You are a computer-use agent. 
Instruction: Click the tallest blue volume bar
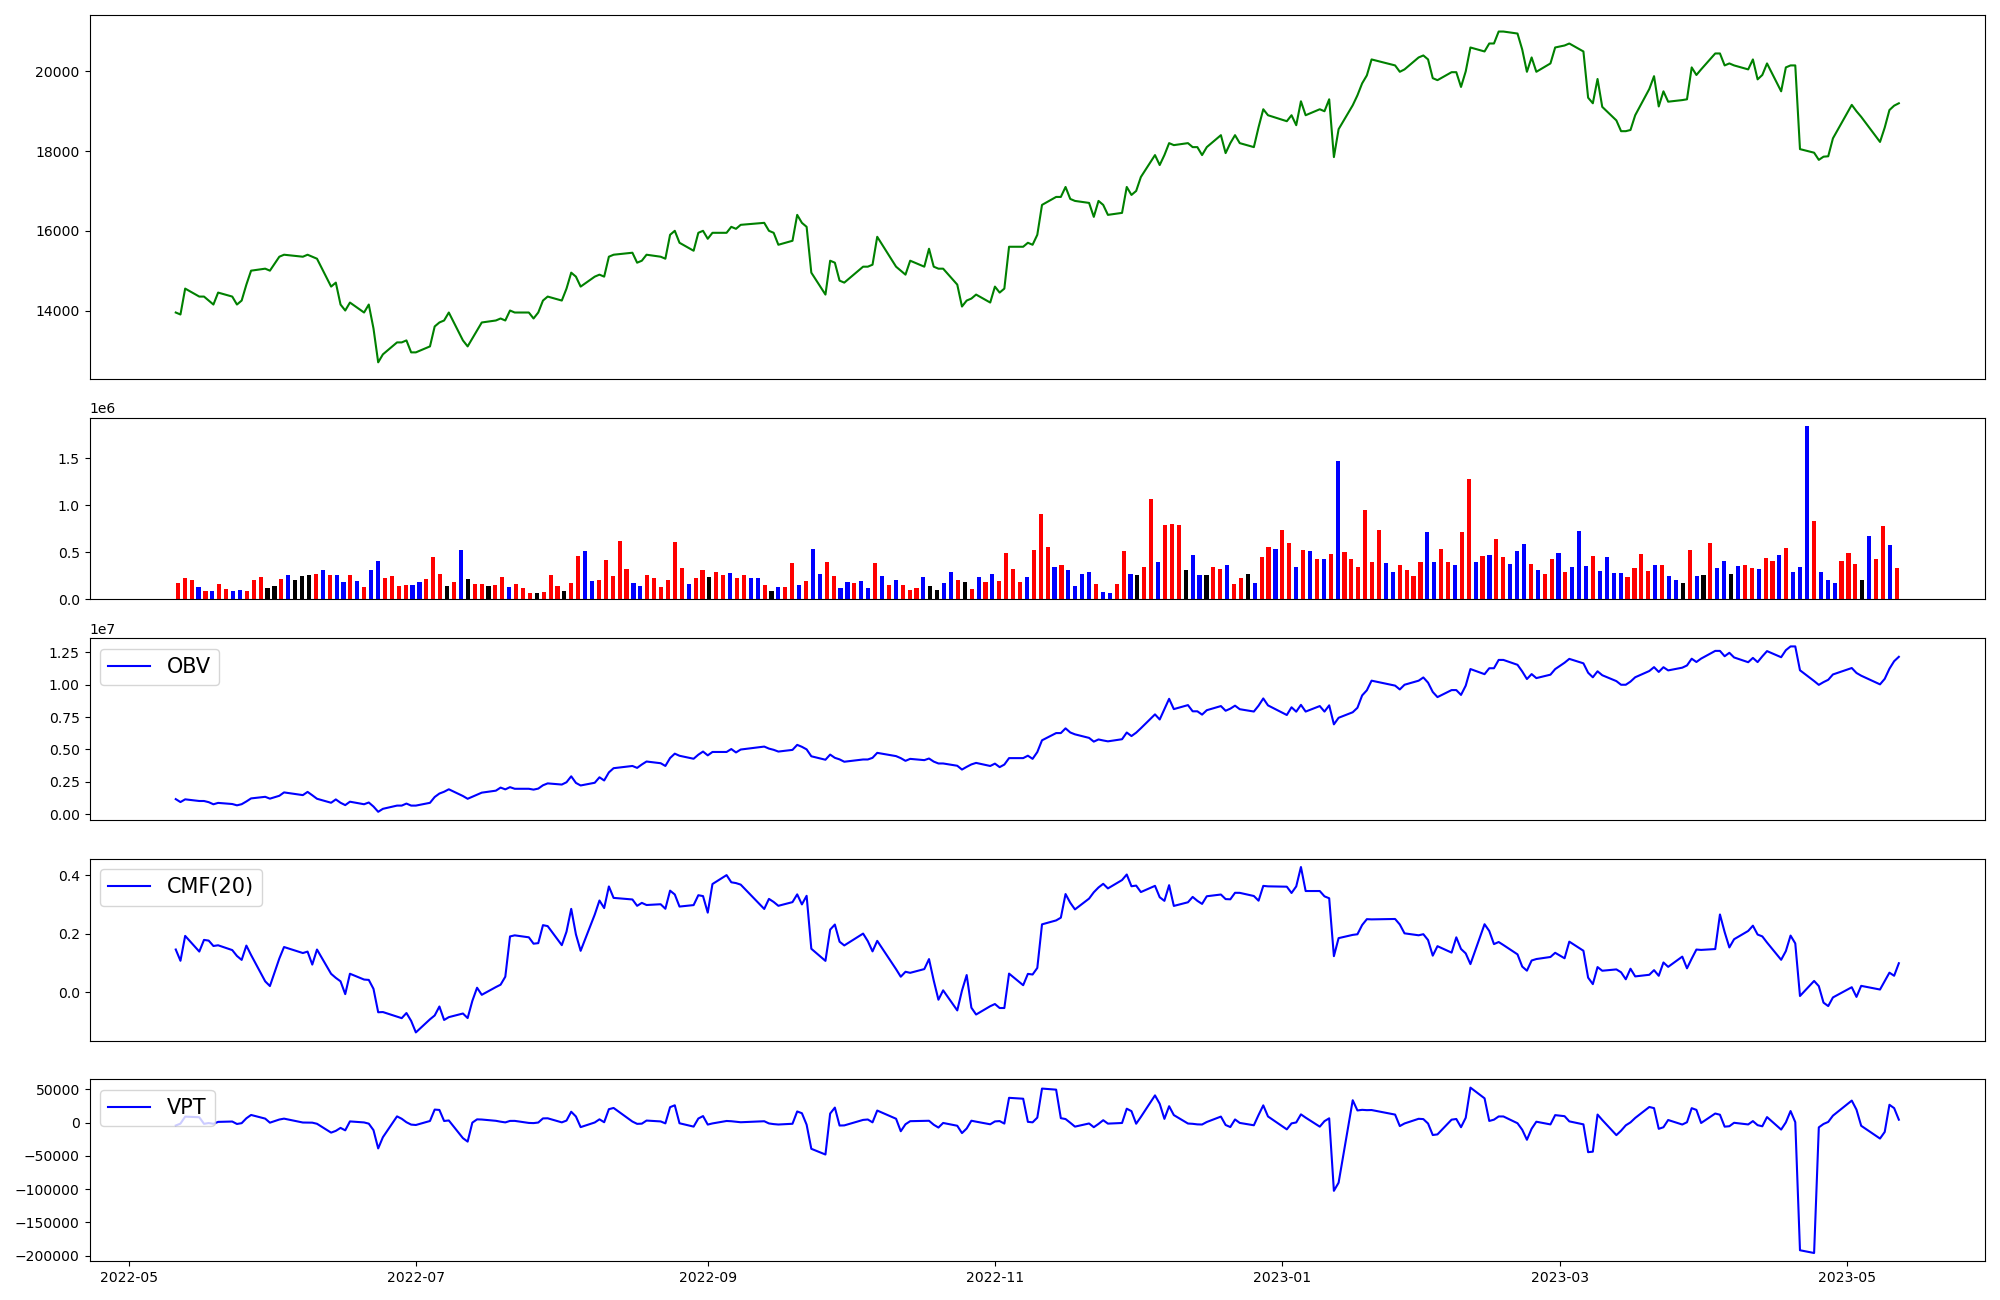point(1807,512)
